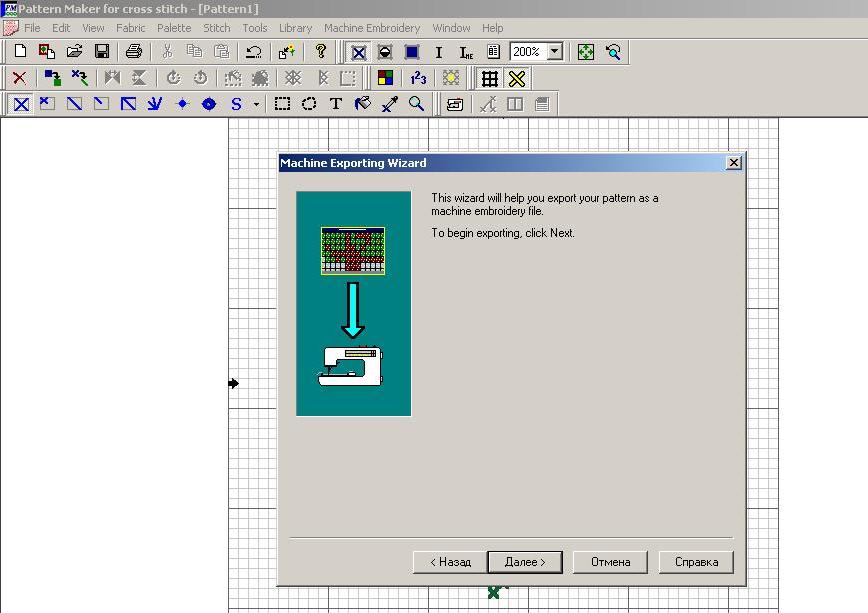
Task: Open the Palette menu
Action: tap(174, 28)
